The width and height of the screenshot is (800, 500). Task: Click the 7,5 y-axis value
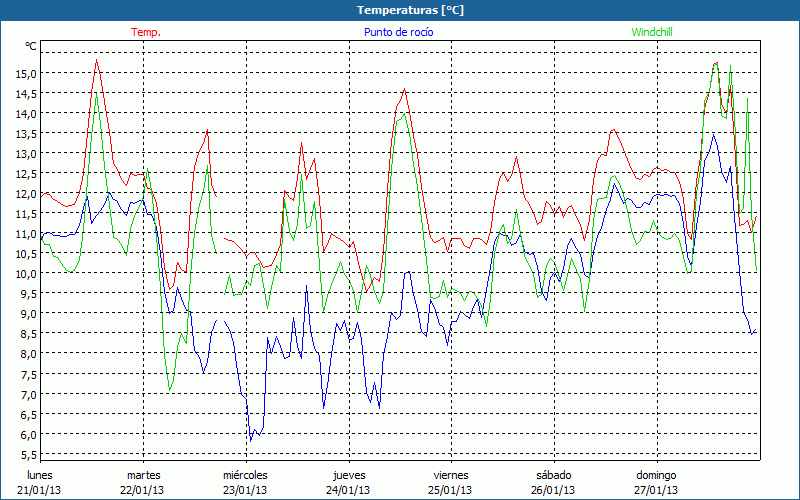point(28,374)
